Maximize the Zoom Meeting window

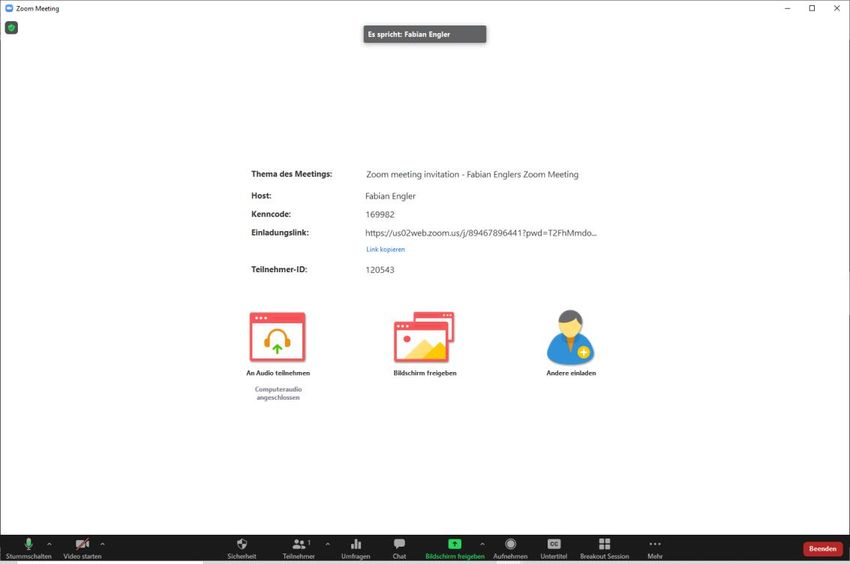(812, 8)
